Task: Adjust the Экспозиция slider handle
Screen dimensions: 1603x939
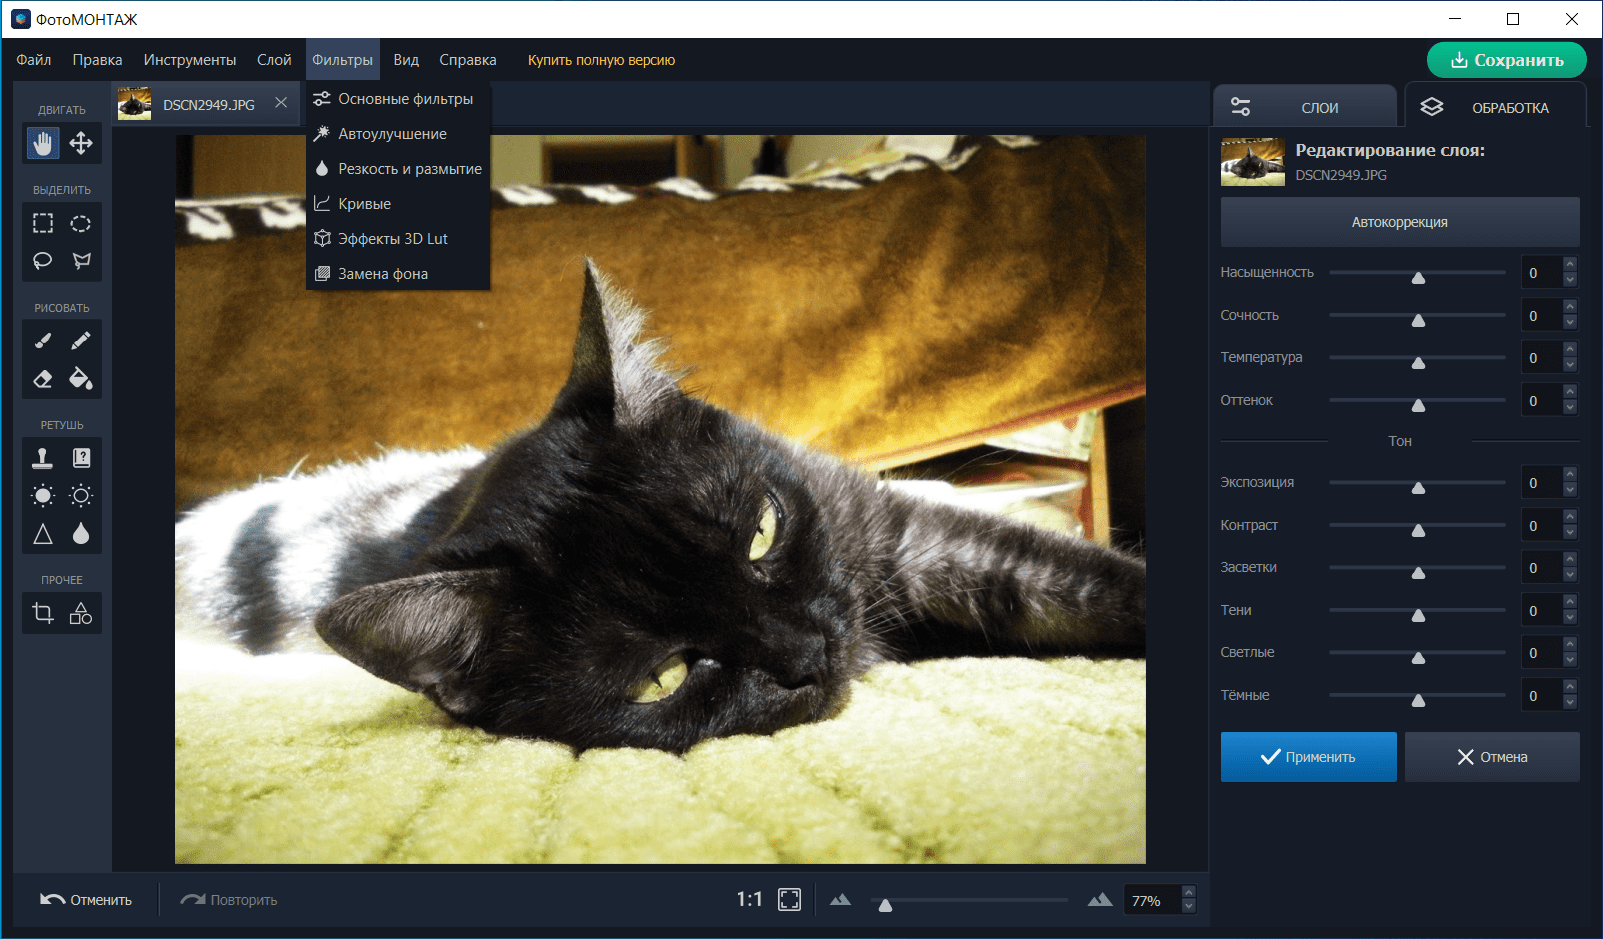Action: [1418, 487]
